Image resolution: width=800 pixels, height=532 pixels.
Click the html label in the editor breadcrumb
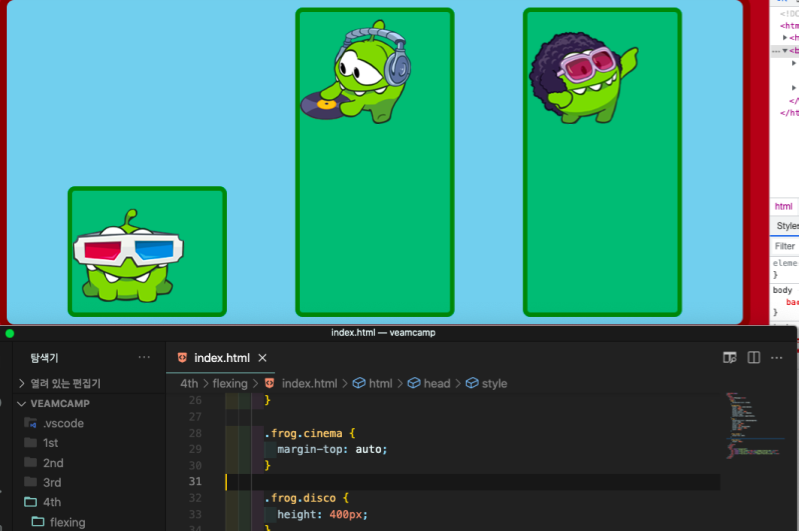381,383
